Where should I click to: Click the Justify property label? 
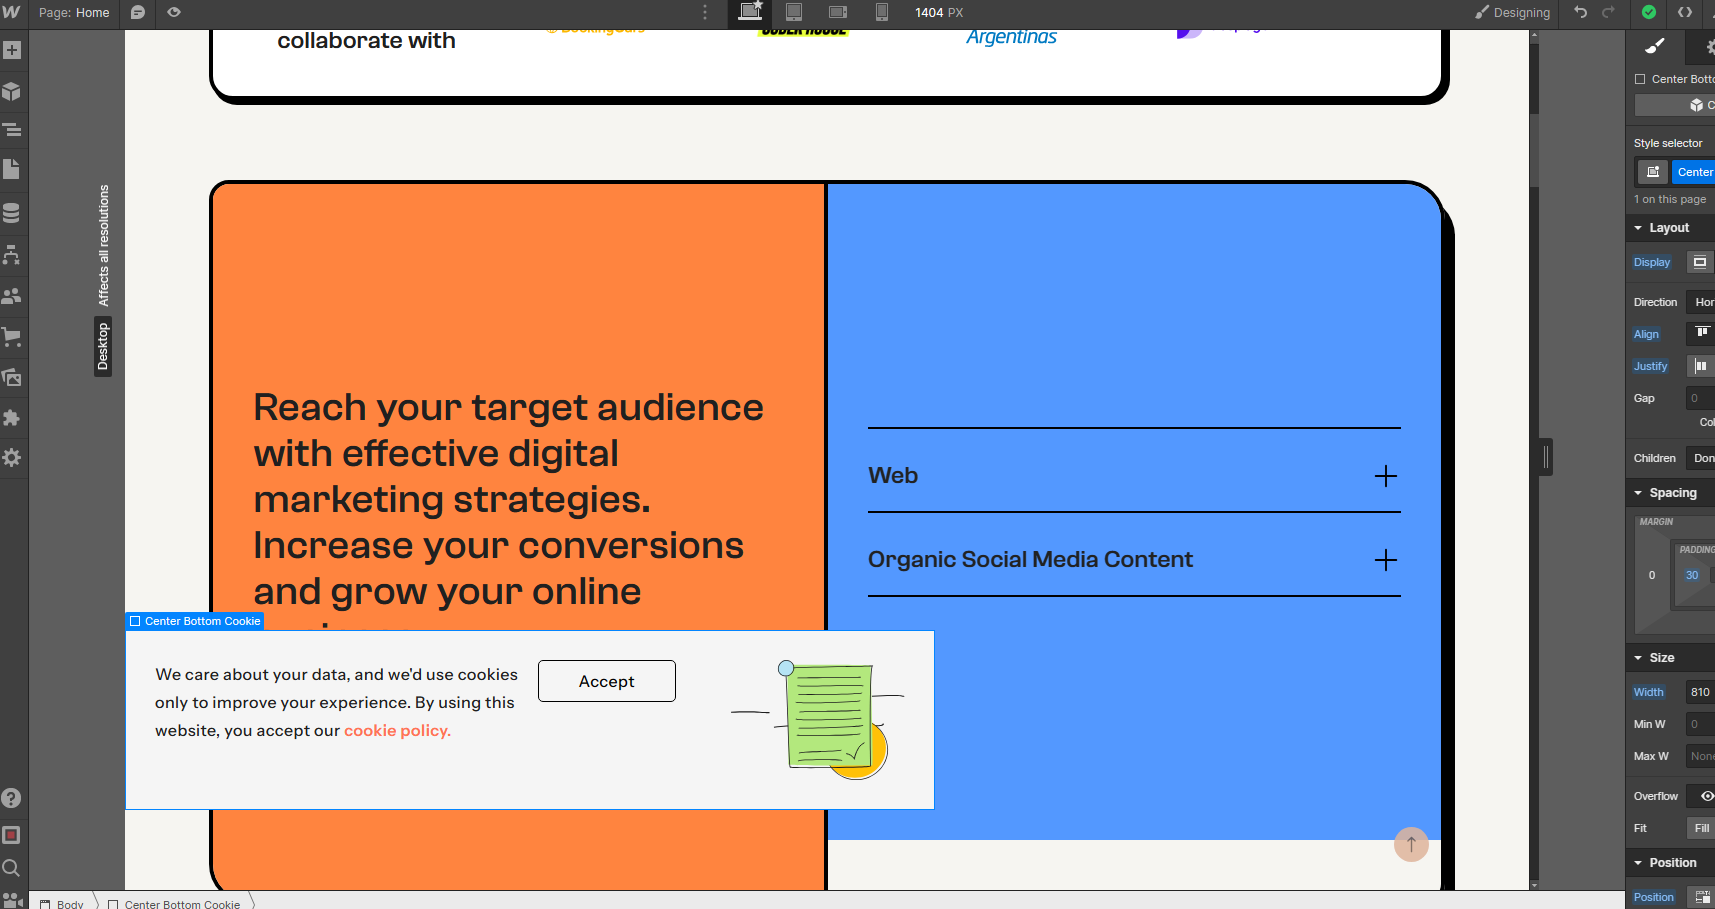pos(1650,366)
